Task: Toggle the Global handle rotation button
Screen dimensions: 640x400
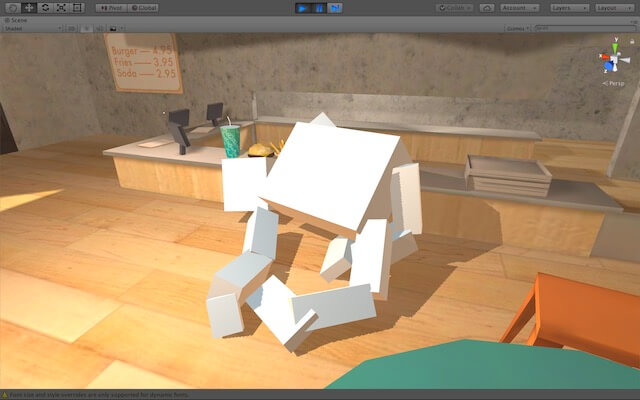Action: click(x=143, y=8)
